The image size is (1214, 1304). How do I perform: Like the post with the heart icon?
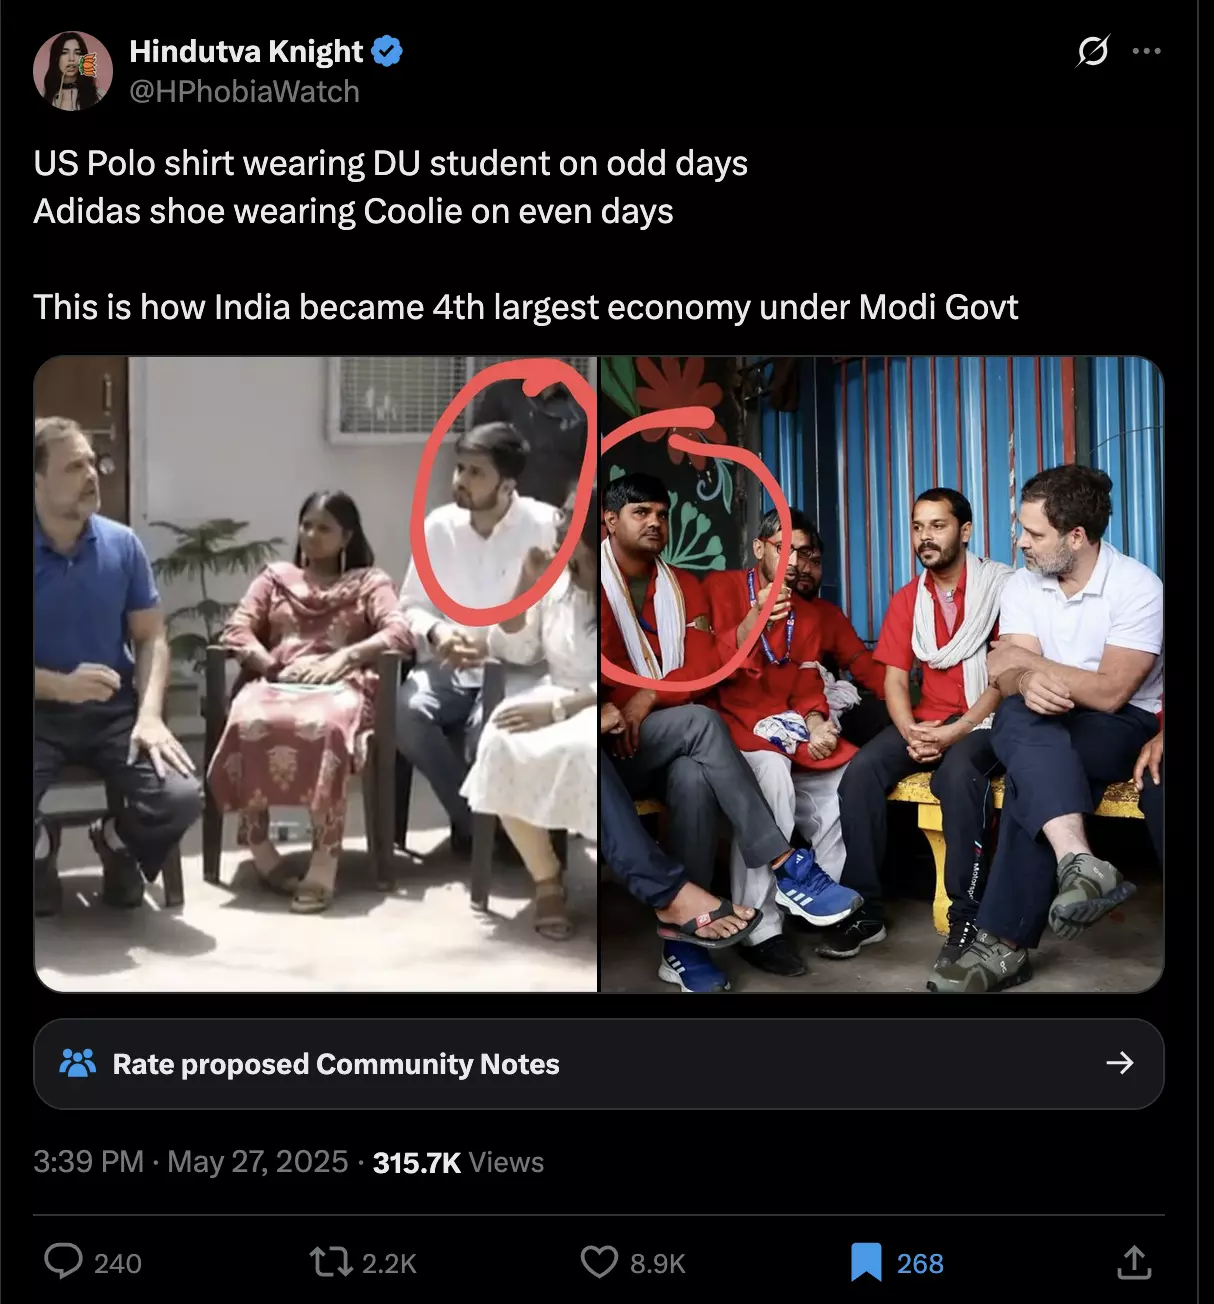[x=599, y=1262]
